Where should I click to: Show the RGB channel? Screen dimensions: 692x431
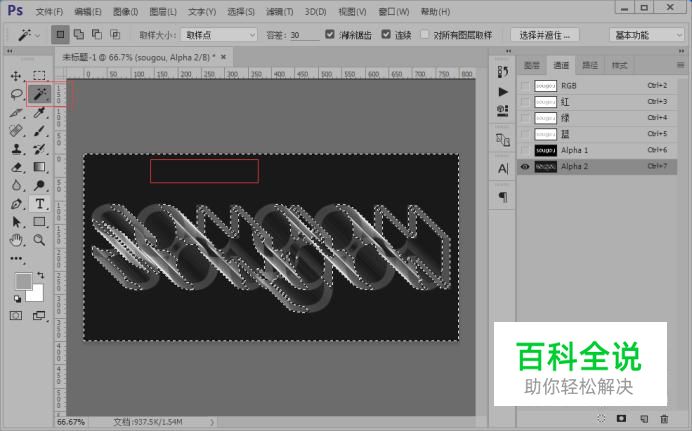pos(525,86)
